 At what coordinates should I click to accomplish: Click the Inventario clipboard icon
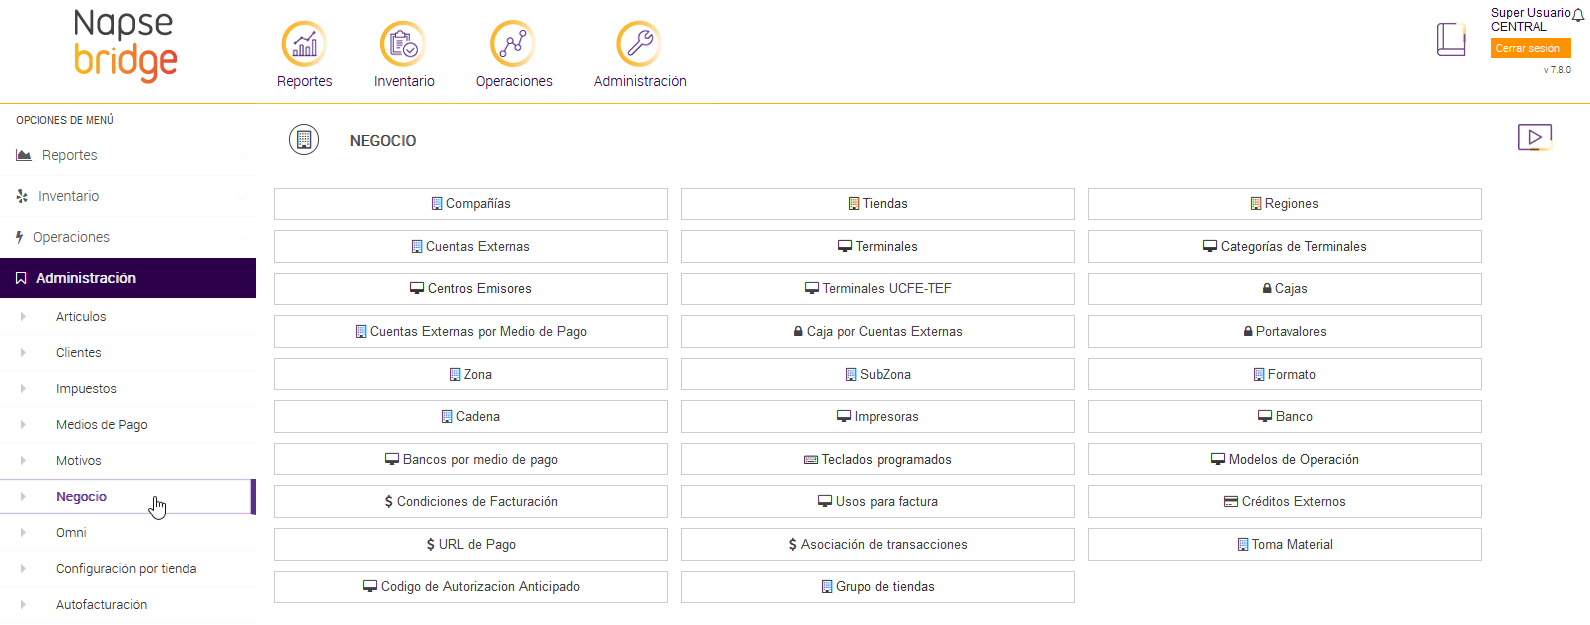[403, 45]
